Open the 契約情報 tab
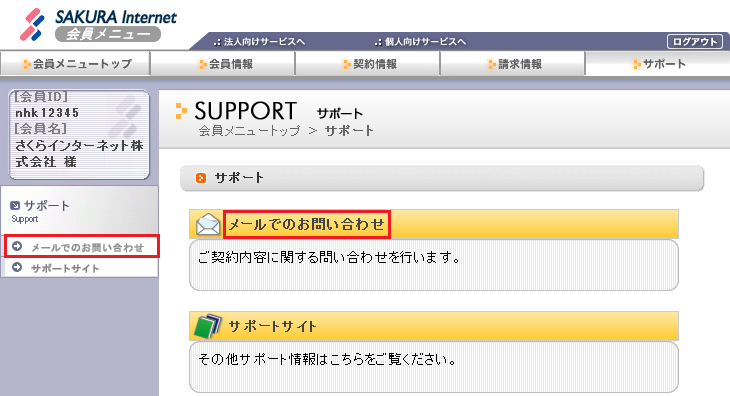Image resolution: width=730 pixels, height=396 pixels. coord(368,63)
